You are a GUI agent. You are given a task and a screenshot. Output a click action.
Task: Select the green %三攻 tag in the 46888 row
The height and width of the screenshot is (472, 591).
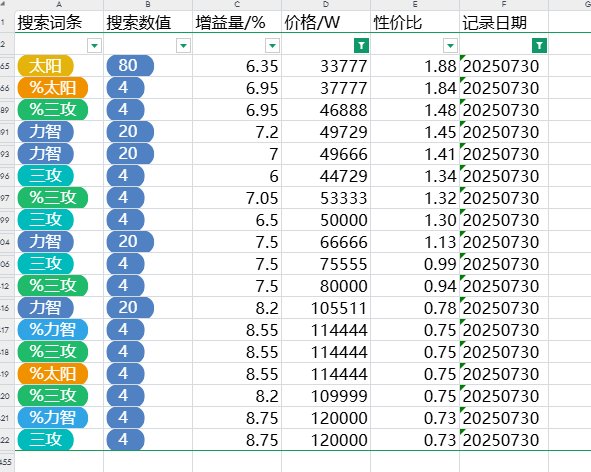click(x=53, y=110)
